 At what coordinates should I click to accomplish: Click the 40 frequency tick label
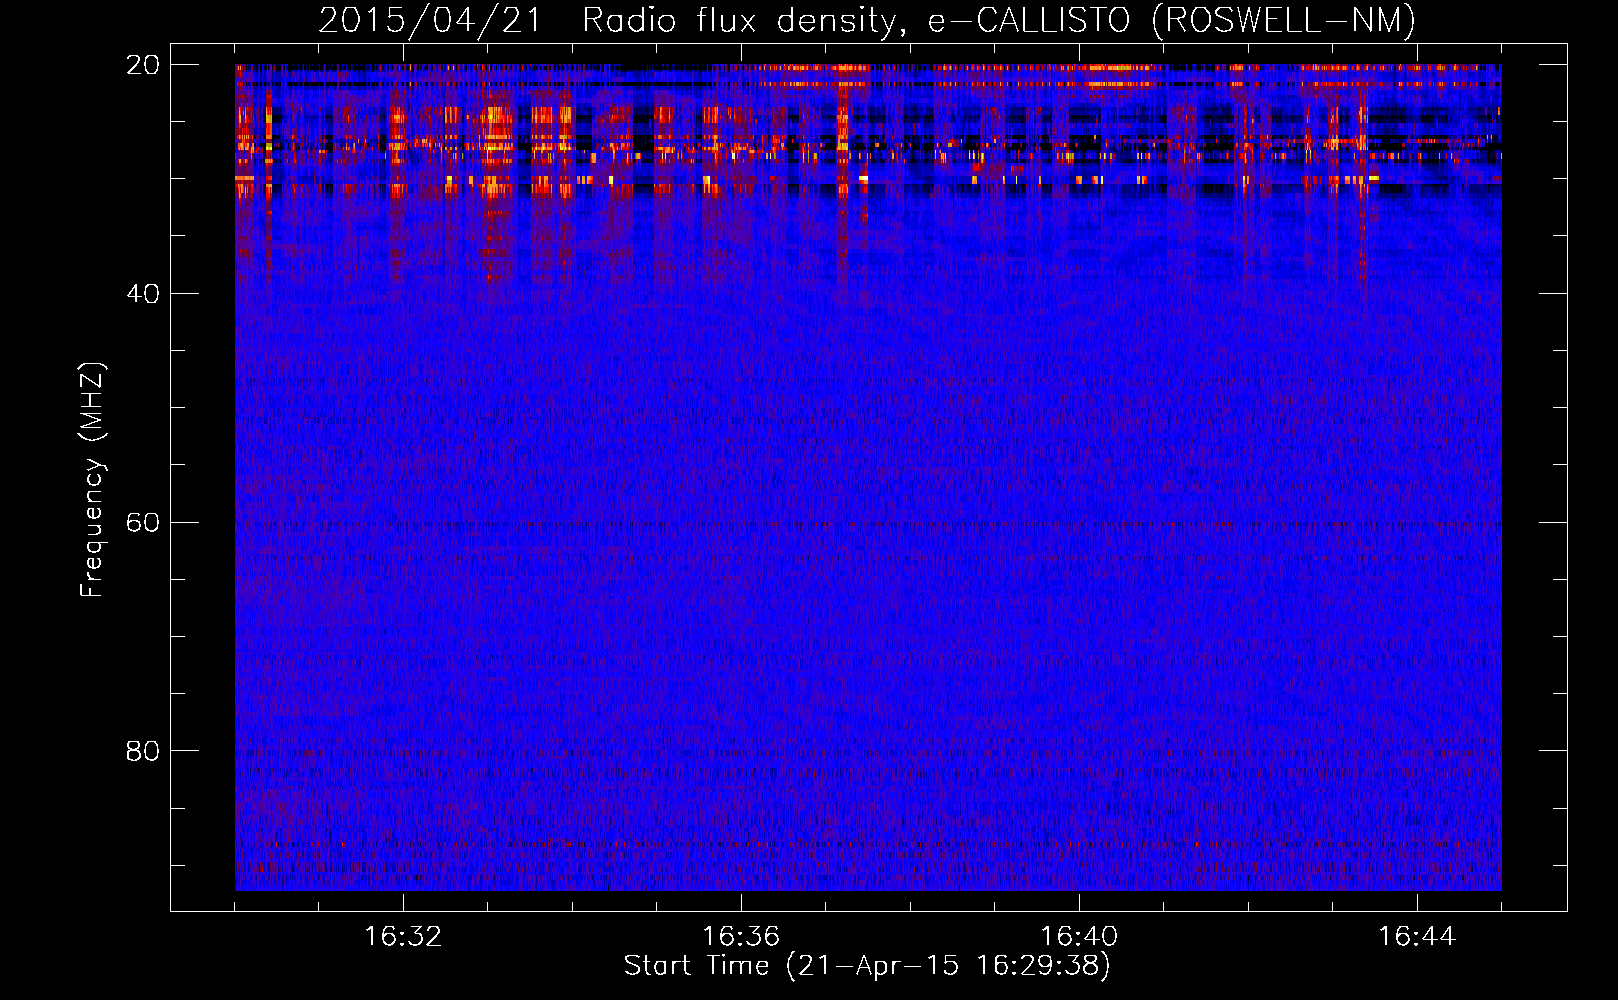pos(143,293)
